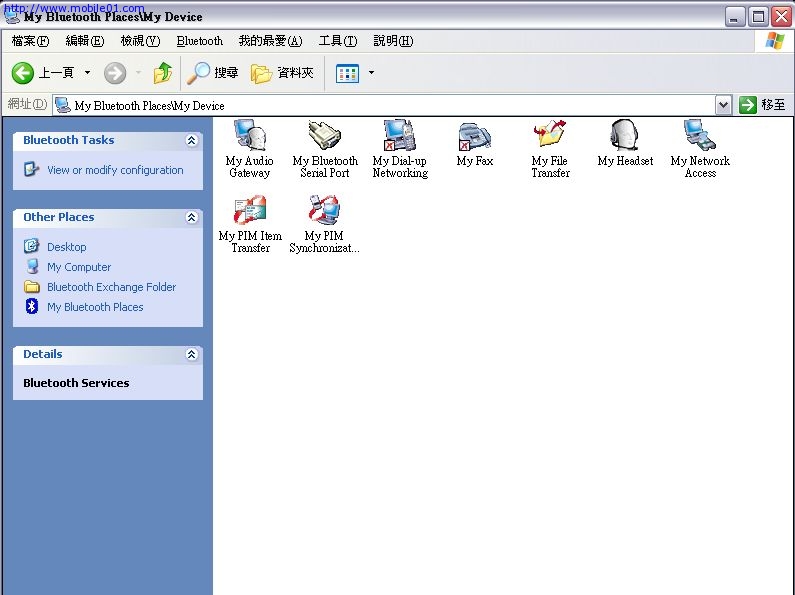Collapse the Other Places panel
The height and width of the screenshot is (595, 795).
click(192, 217)
